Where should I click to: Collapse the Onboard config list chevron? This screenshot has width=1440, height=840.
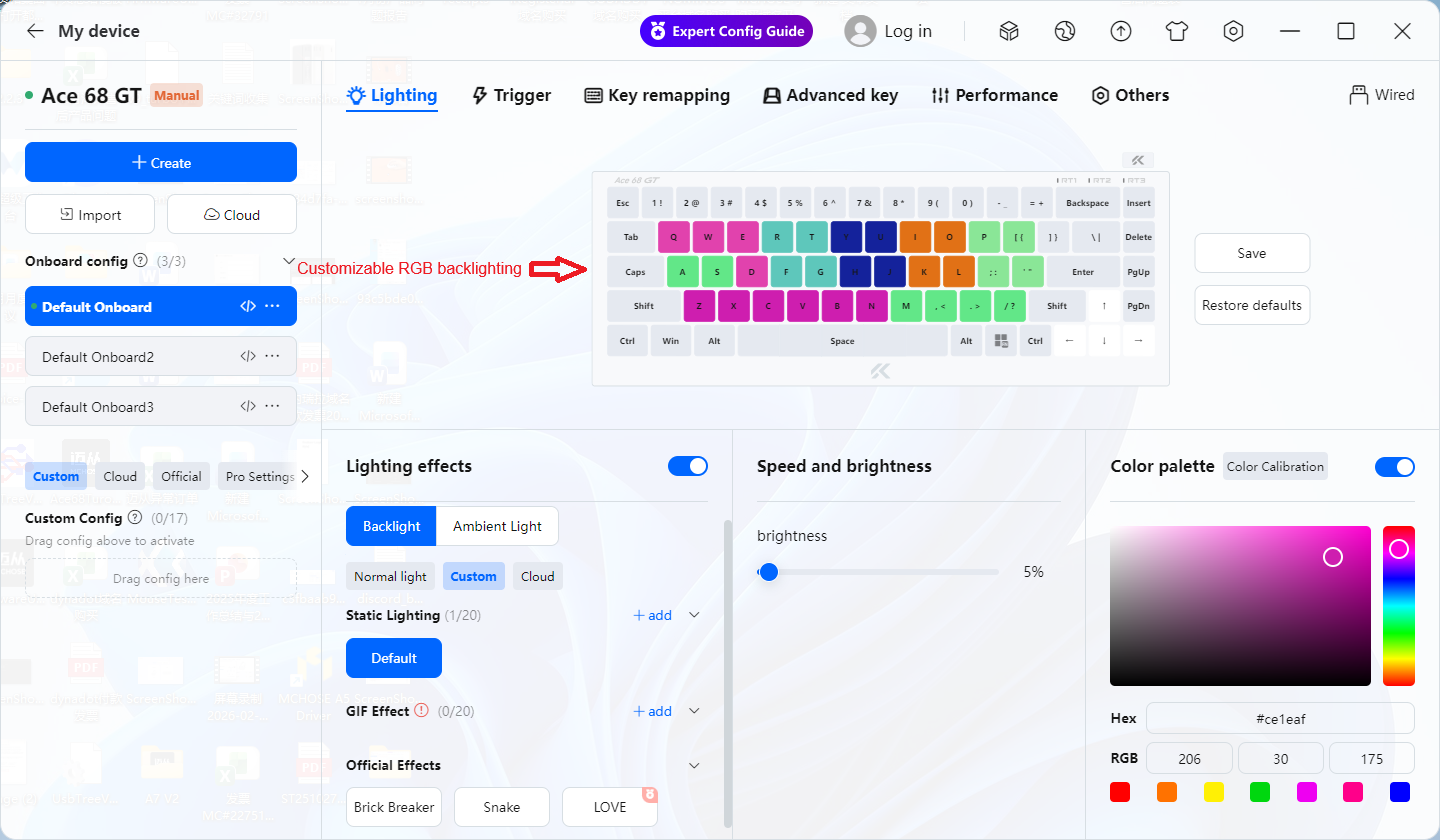tap(289, 261)
